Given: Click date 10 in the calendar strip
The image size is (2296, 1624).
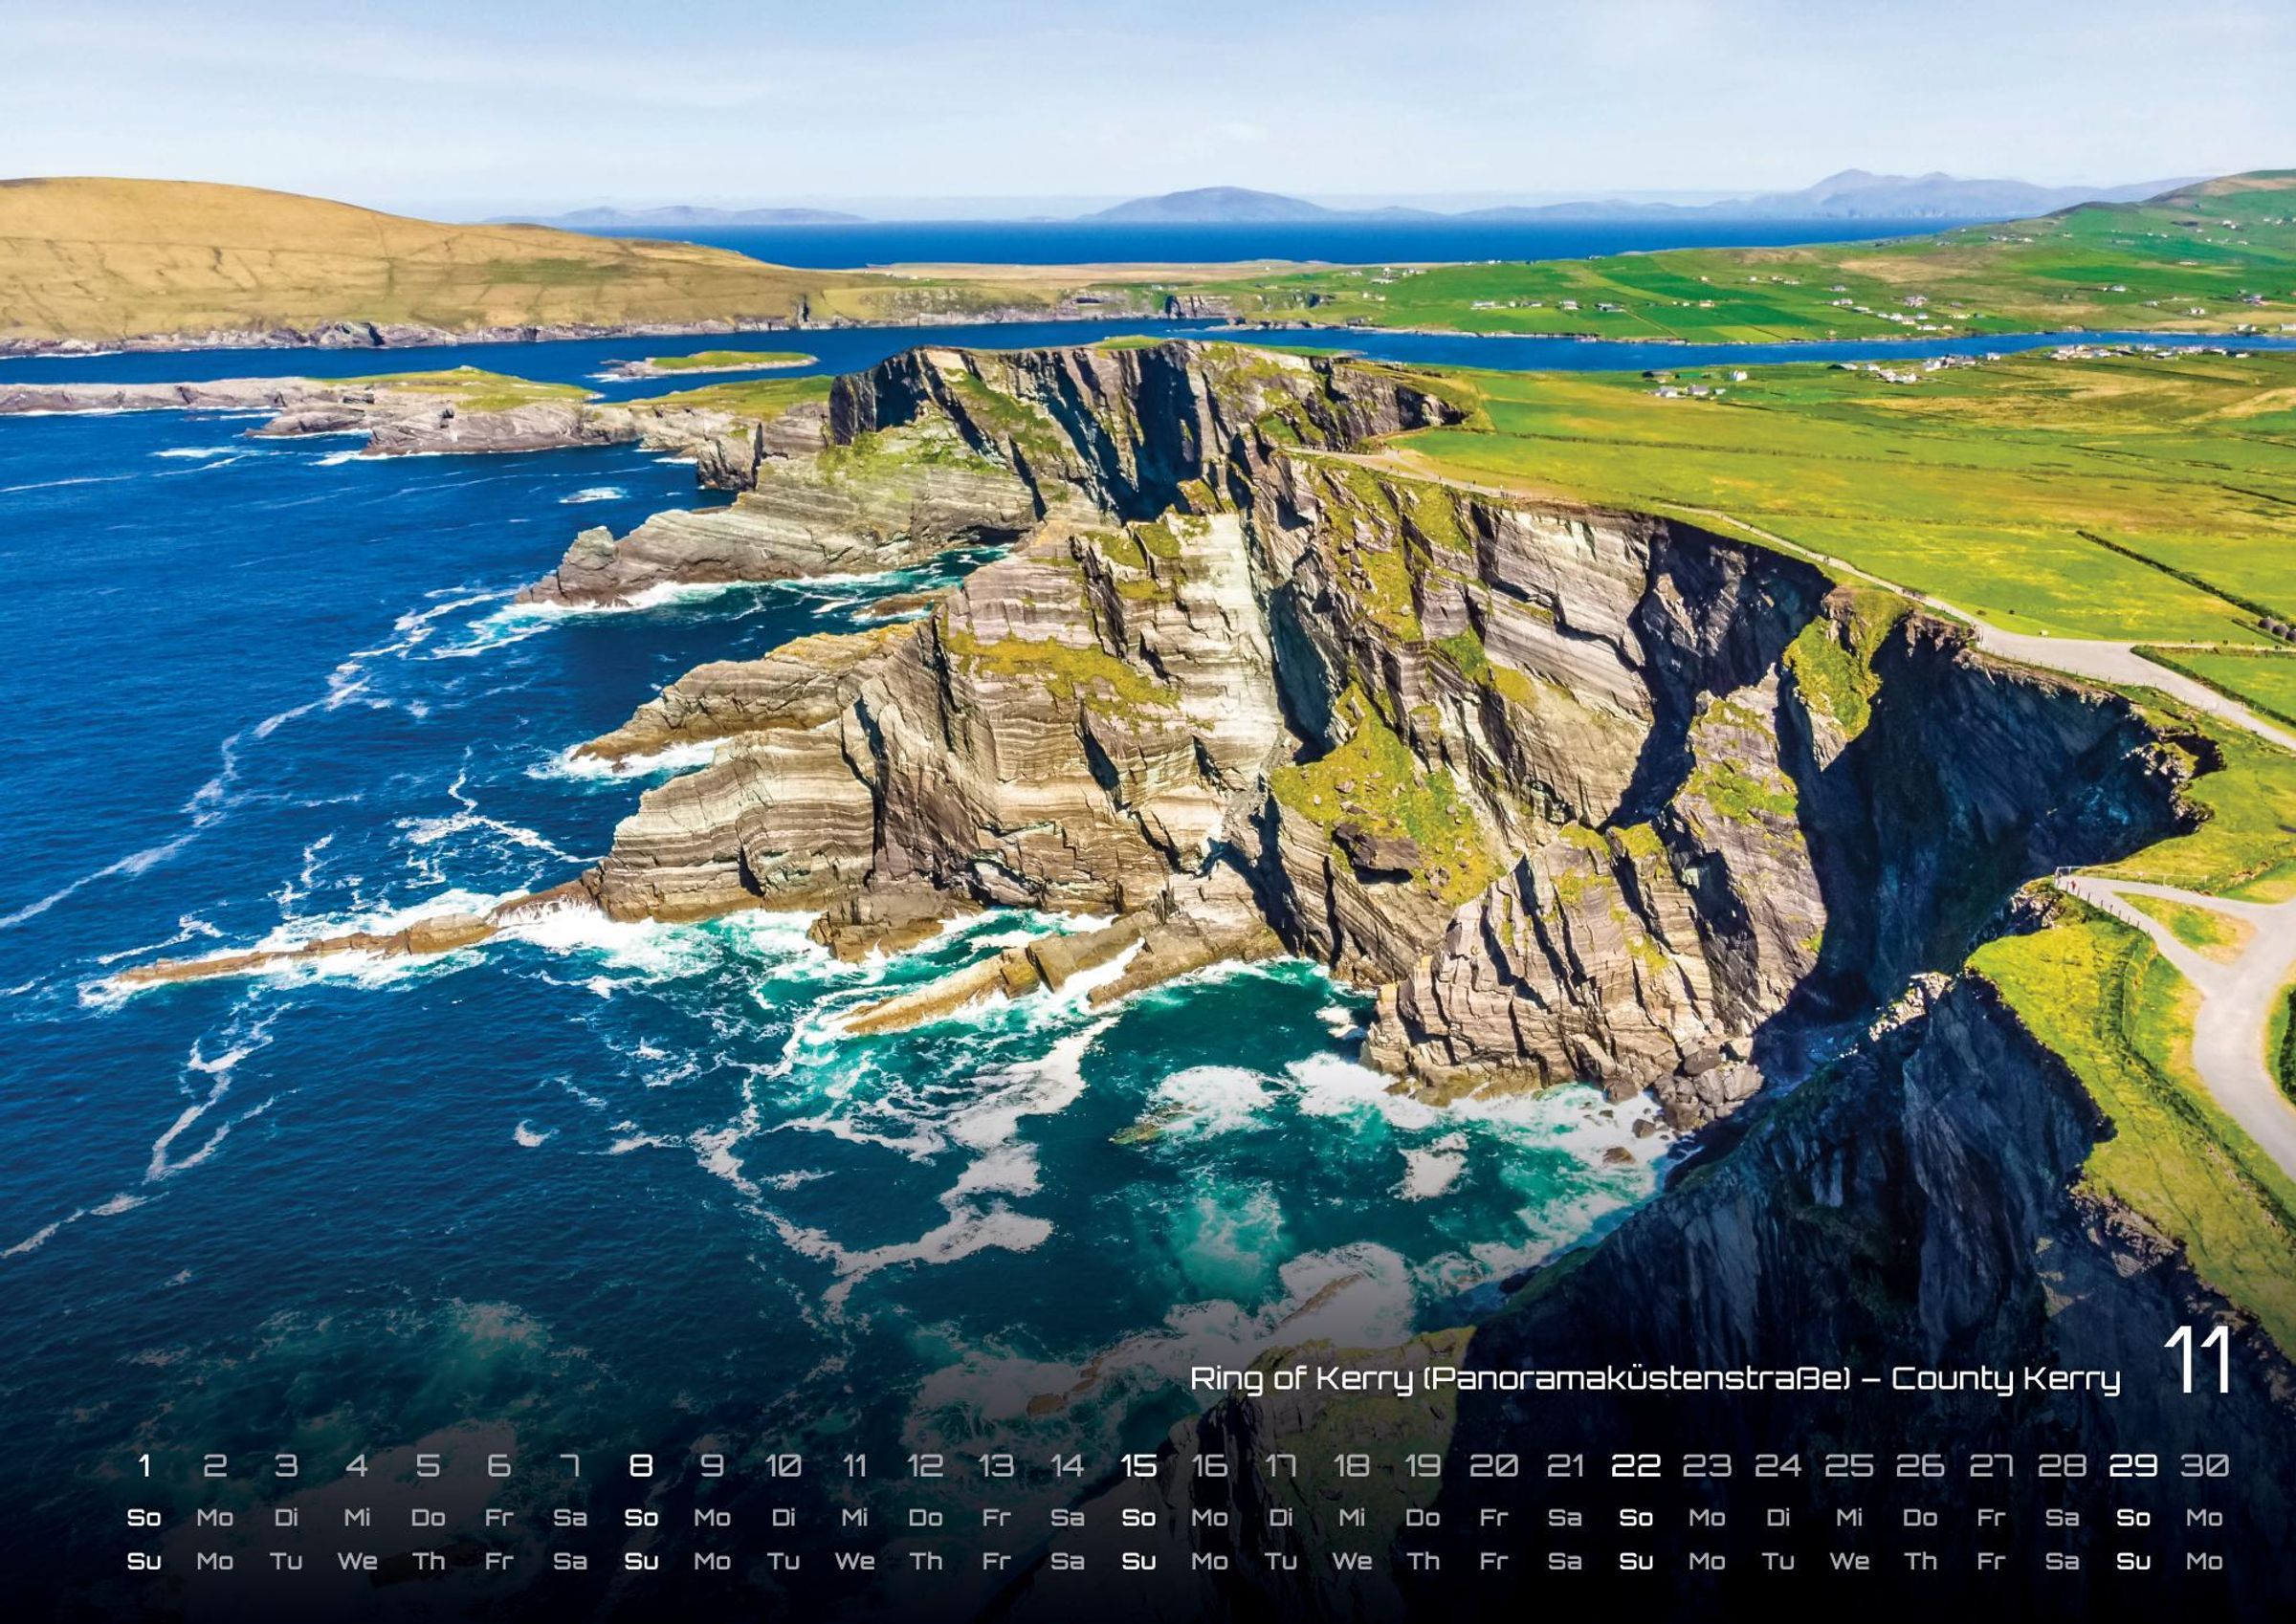Looking at the screenshot, I should pos(783,1466).
